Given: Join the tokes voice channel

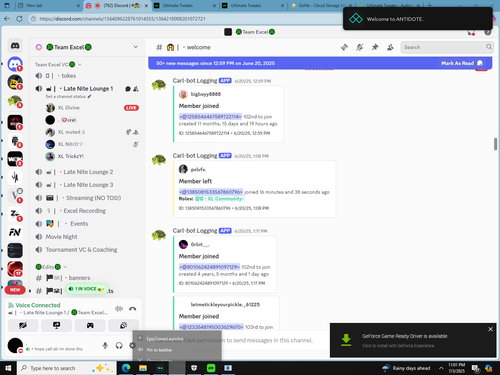Looking at the screenshot, I should point(87,76).
